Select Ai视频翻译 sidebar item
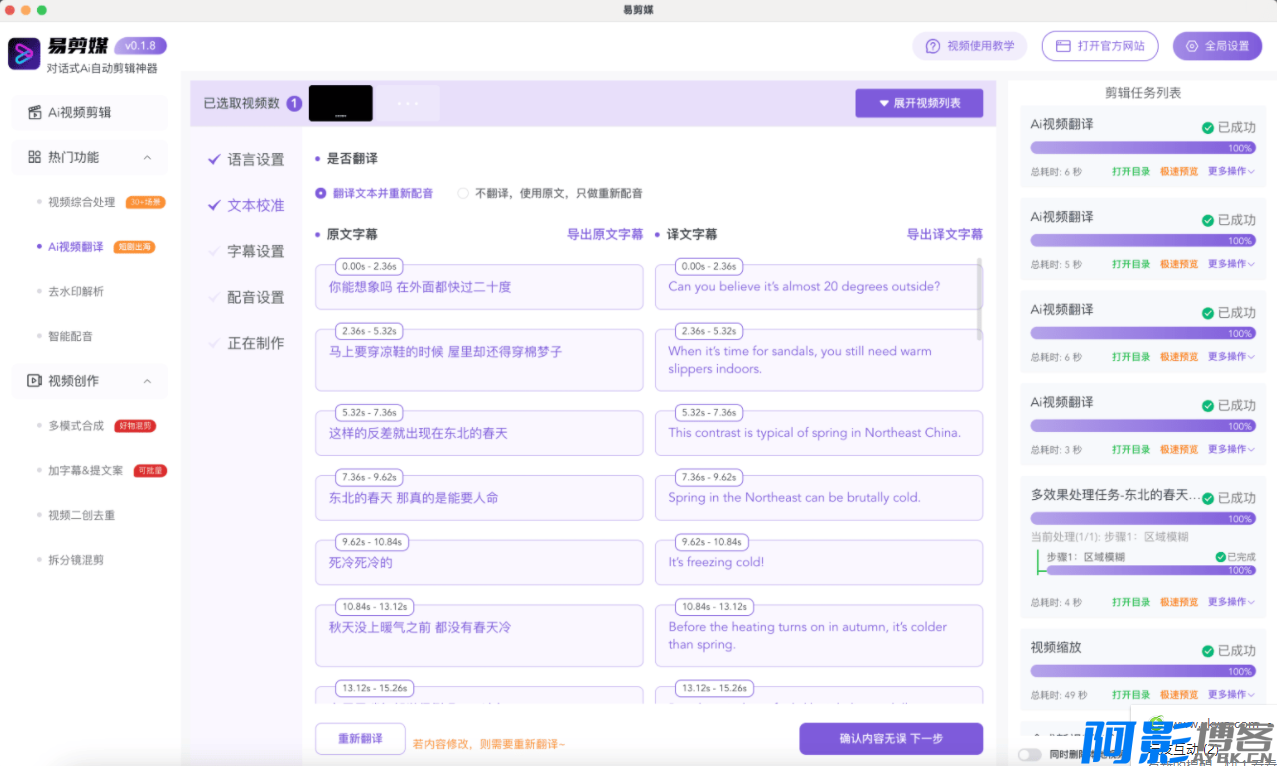The height and width of the screenshot is (766, 1277). (76, 246)
